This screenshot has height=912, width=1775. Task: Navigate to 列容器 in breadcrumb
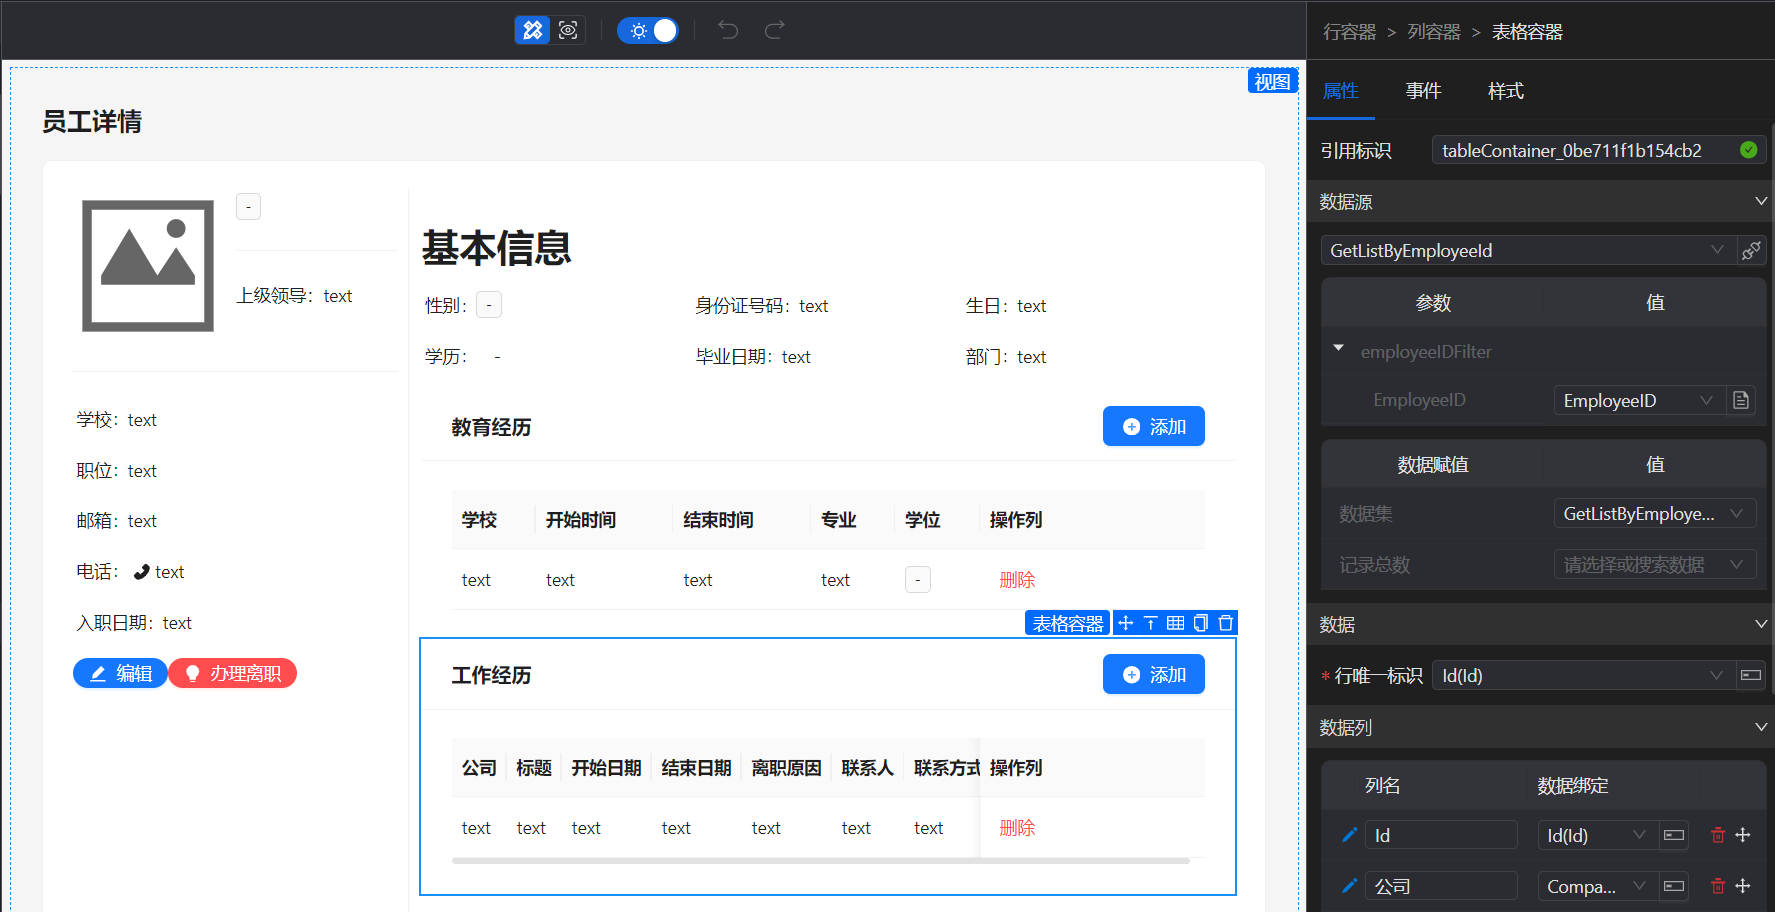coord(1434,32)
